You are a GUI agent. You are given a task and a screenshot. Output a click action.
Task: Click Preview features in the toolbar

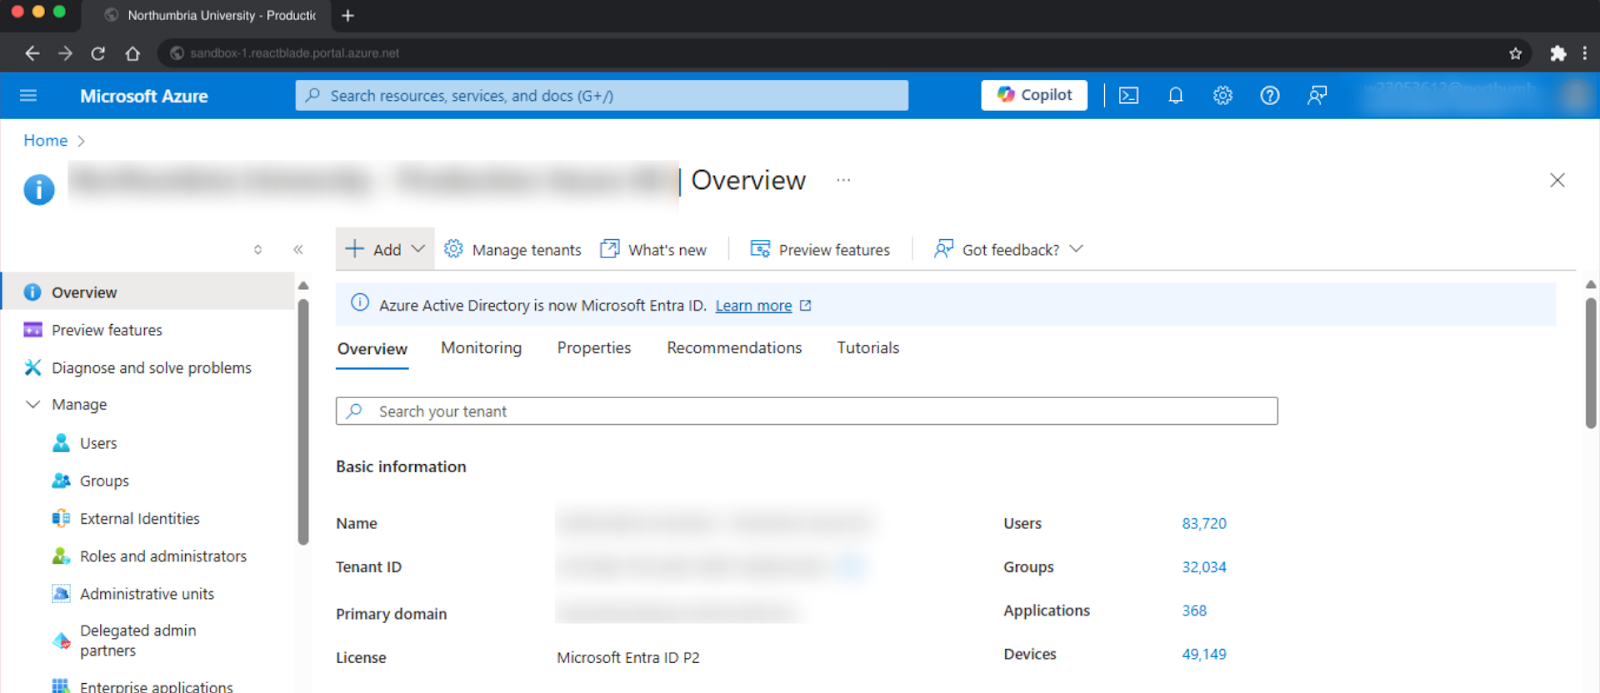click(820, 249)
